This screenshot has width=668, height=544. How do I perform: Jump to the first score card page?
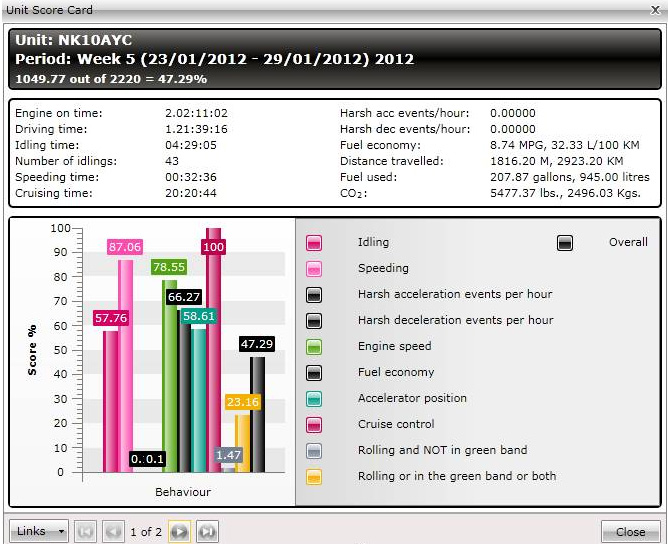(x=86, y=532)
